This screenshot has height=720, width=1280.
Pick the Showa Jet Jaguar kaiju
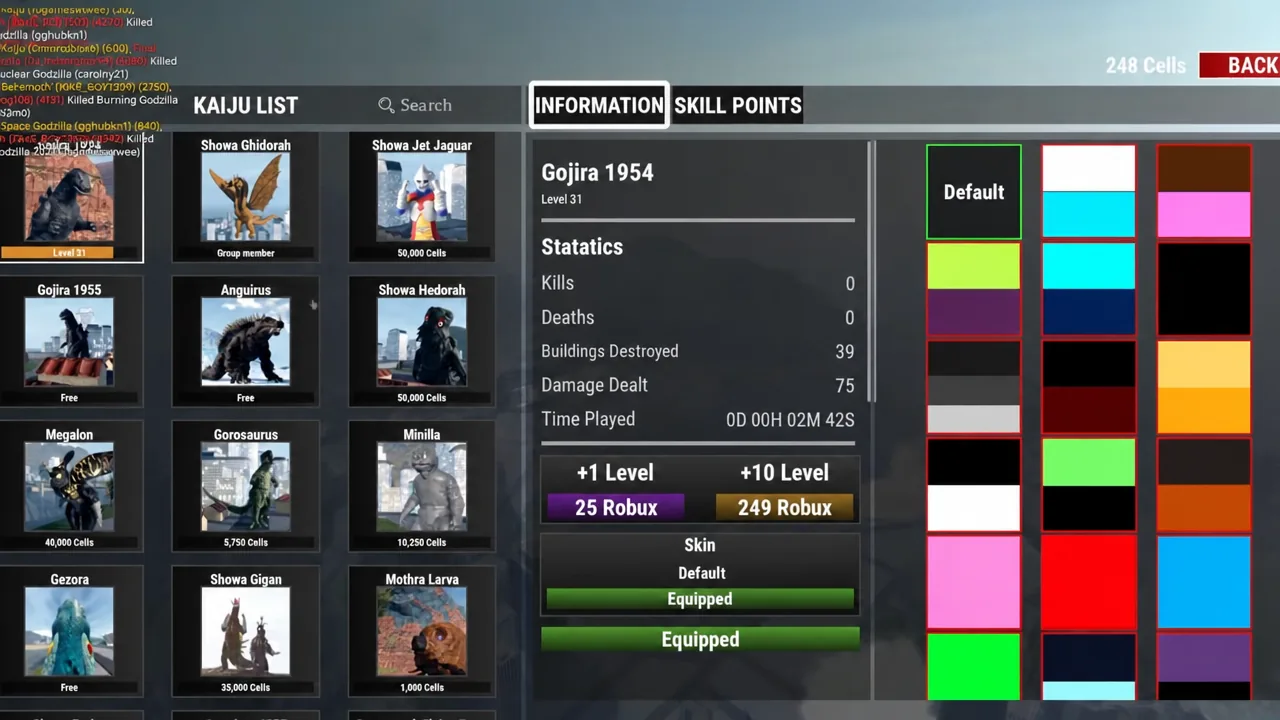pyautogui.click(x=422, y=198)
